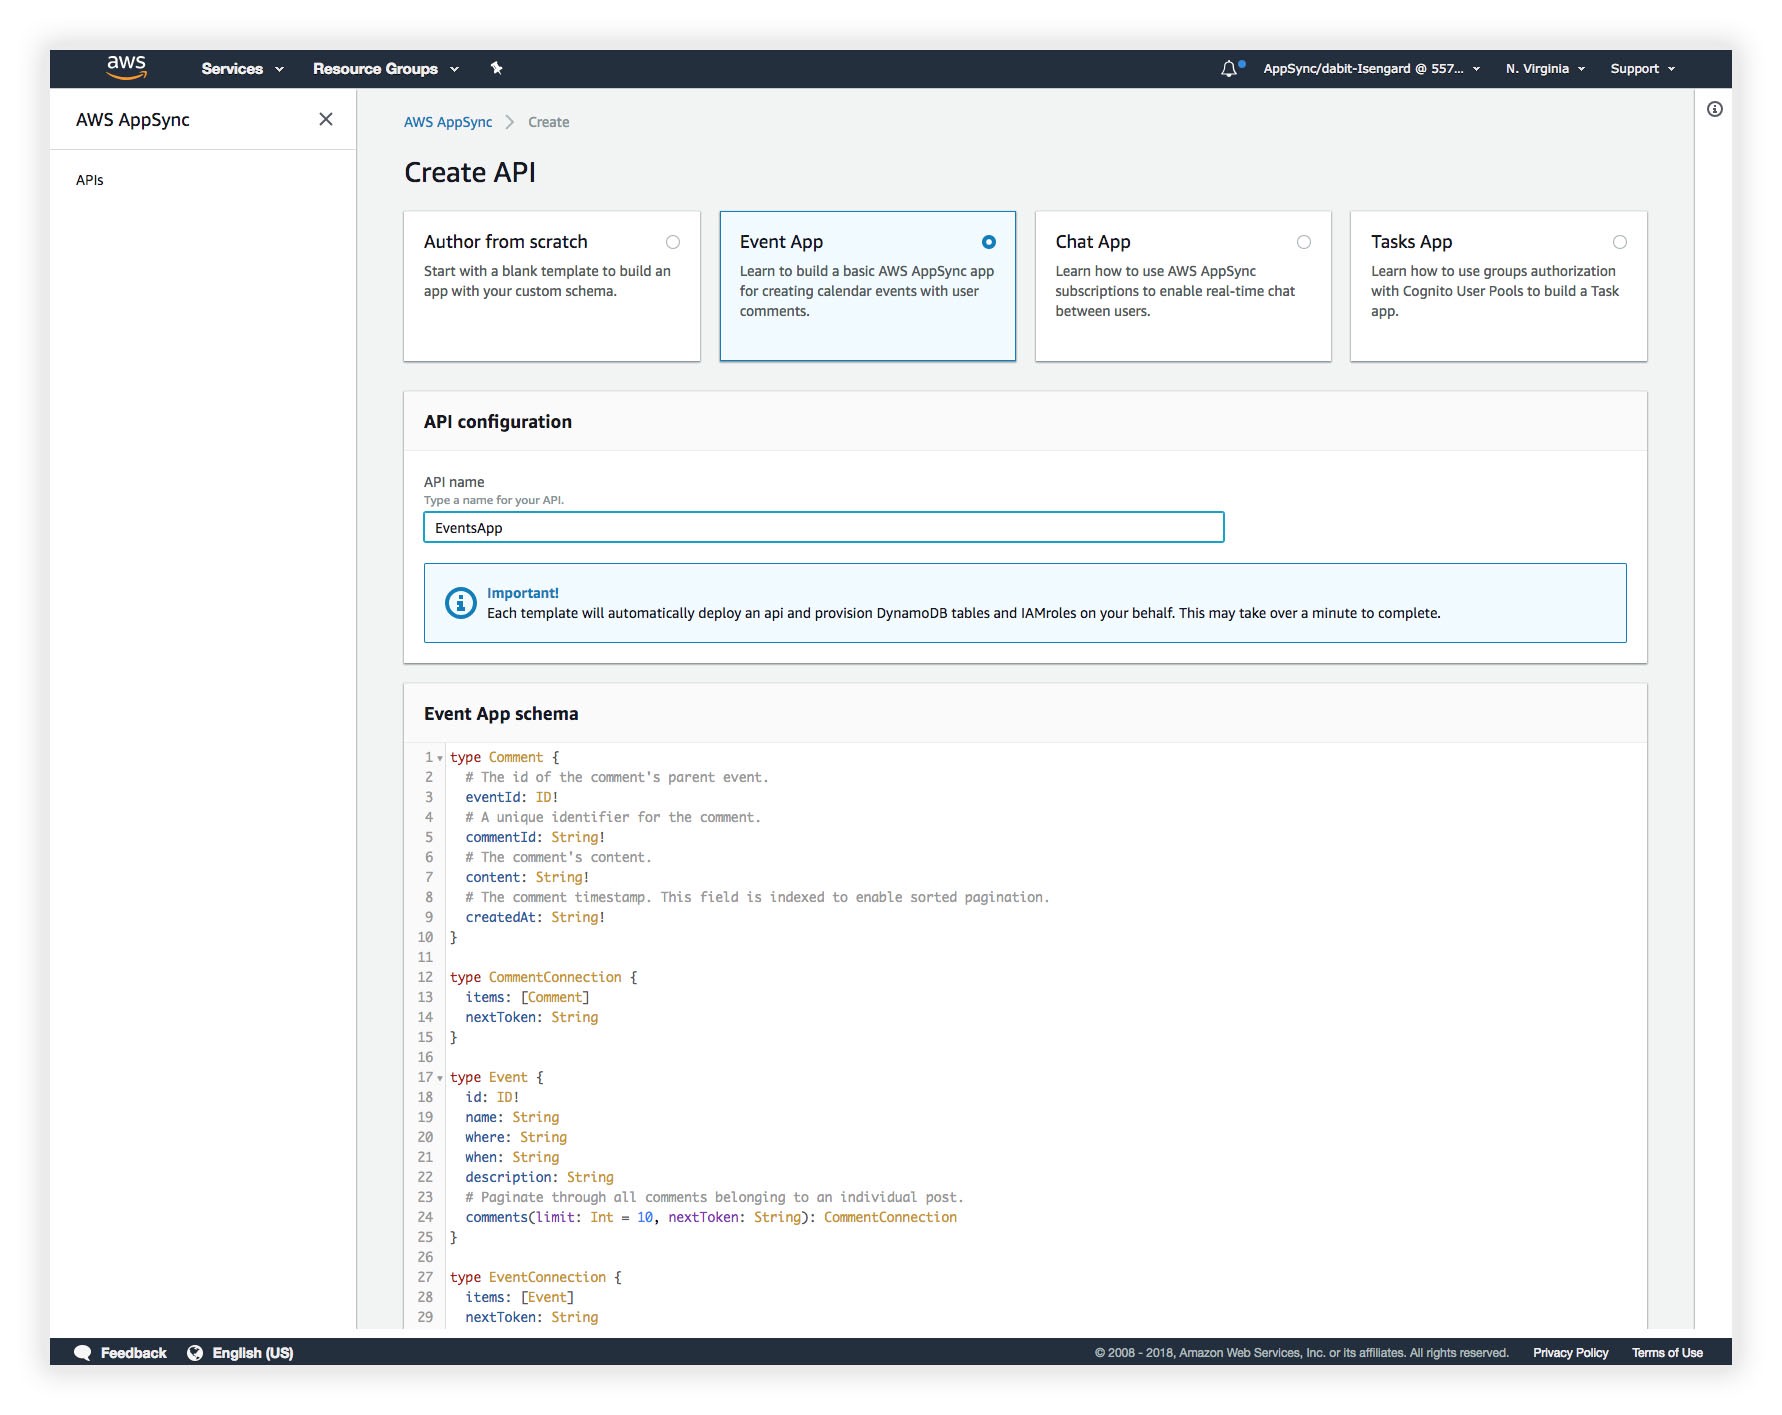Click the pin shortcut icon in navbar
The width and height of the screenshot is (1782, 1415).
496,68
